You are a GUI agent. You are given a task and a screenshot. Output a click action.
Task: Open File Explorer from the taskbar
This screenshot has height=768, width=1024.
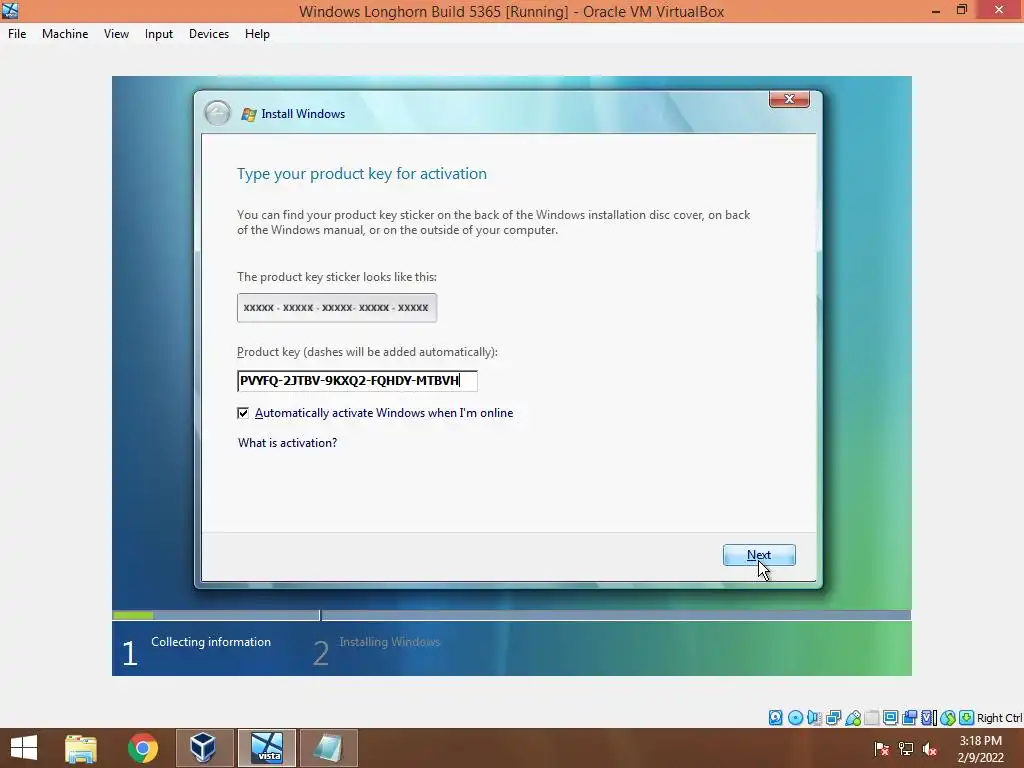click(81, 748)
